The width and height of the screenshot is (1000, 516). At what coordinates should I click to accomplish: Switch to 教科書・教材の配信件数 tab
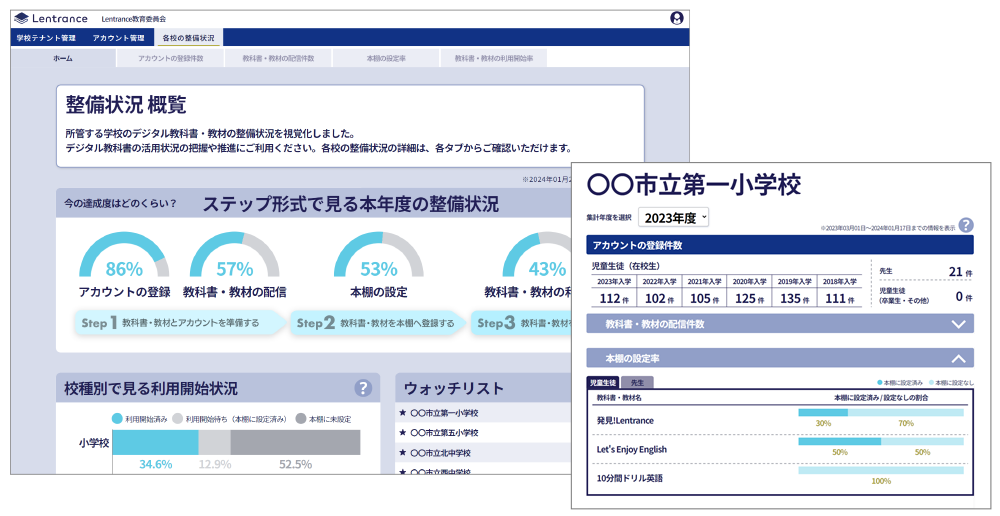pyautogui.click(x=278, y=58)
